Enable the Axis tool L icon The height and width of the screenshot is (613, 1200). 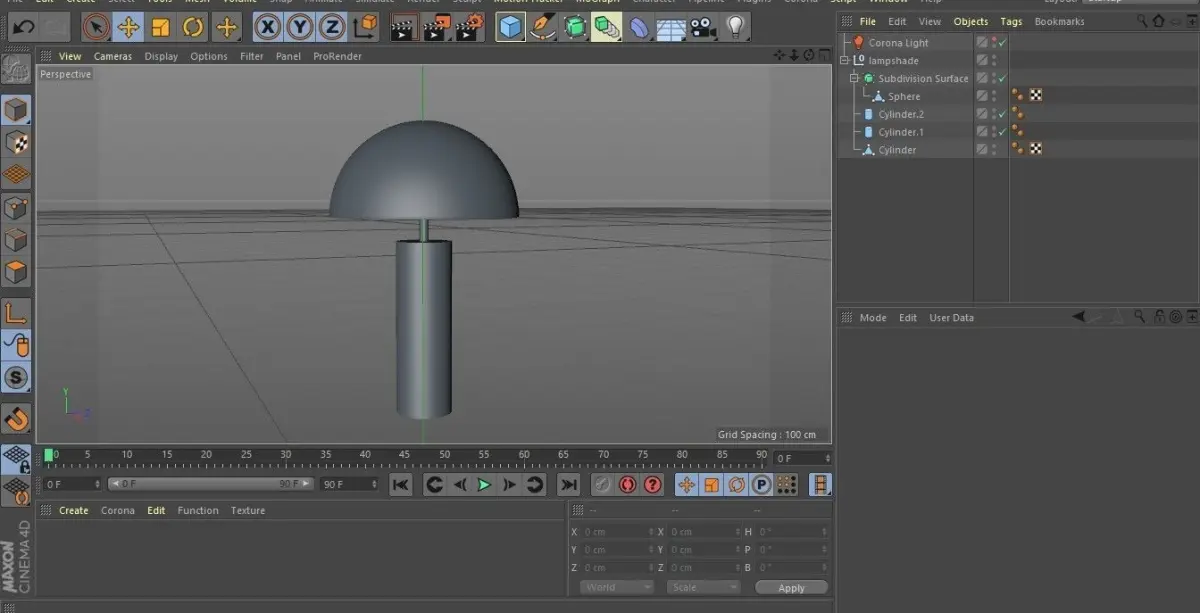point(16,313)
